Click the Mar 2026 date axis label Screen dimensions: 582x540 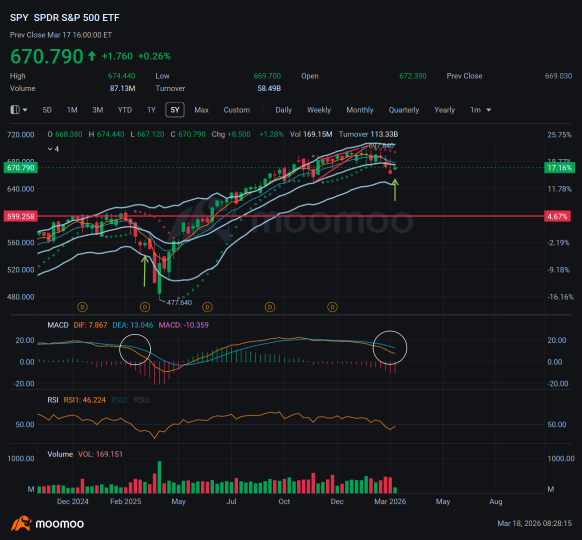(390, 502)
